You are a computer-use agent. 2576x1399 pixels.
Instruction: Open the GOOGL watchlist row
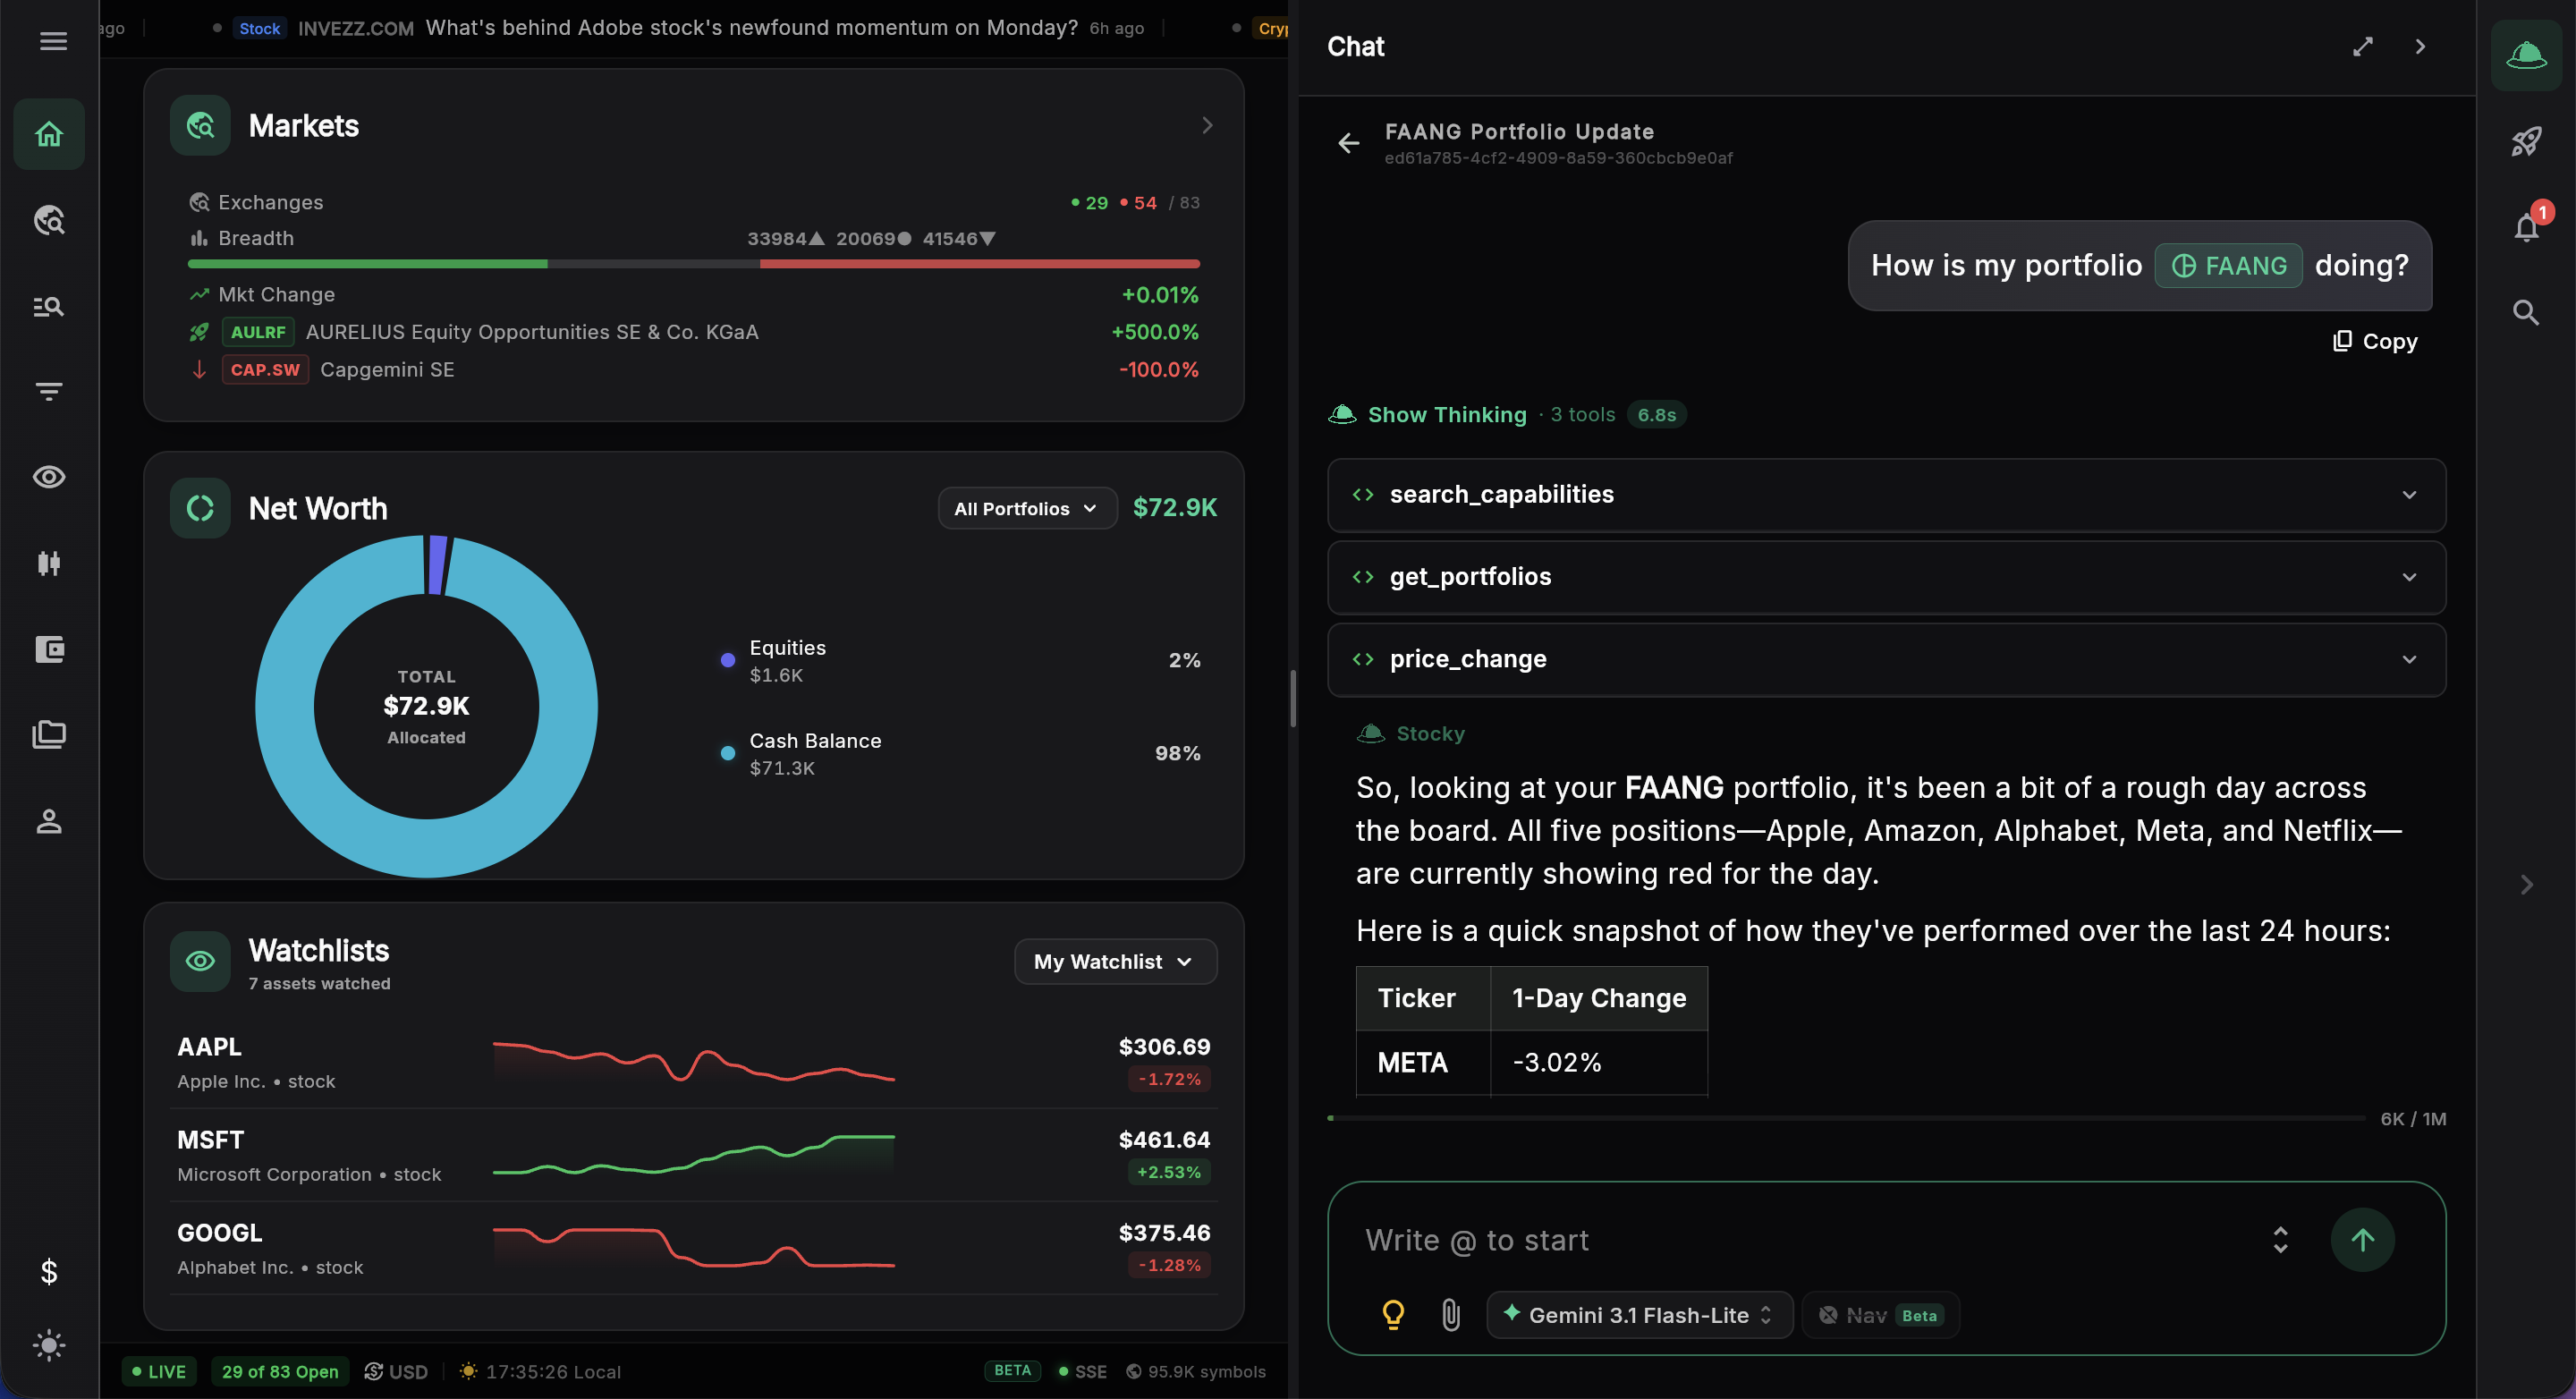[693, 1248]
